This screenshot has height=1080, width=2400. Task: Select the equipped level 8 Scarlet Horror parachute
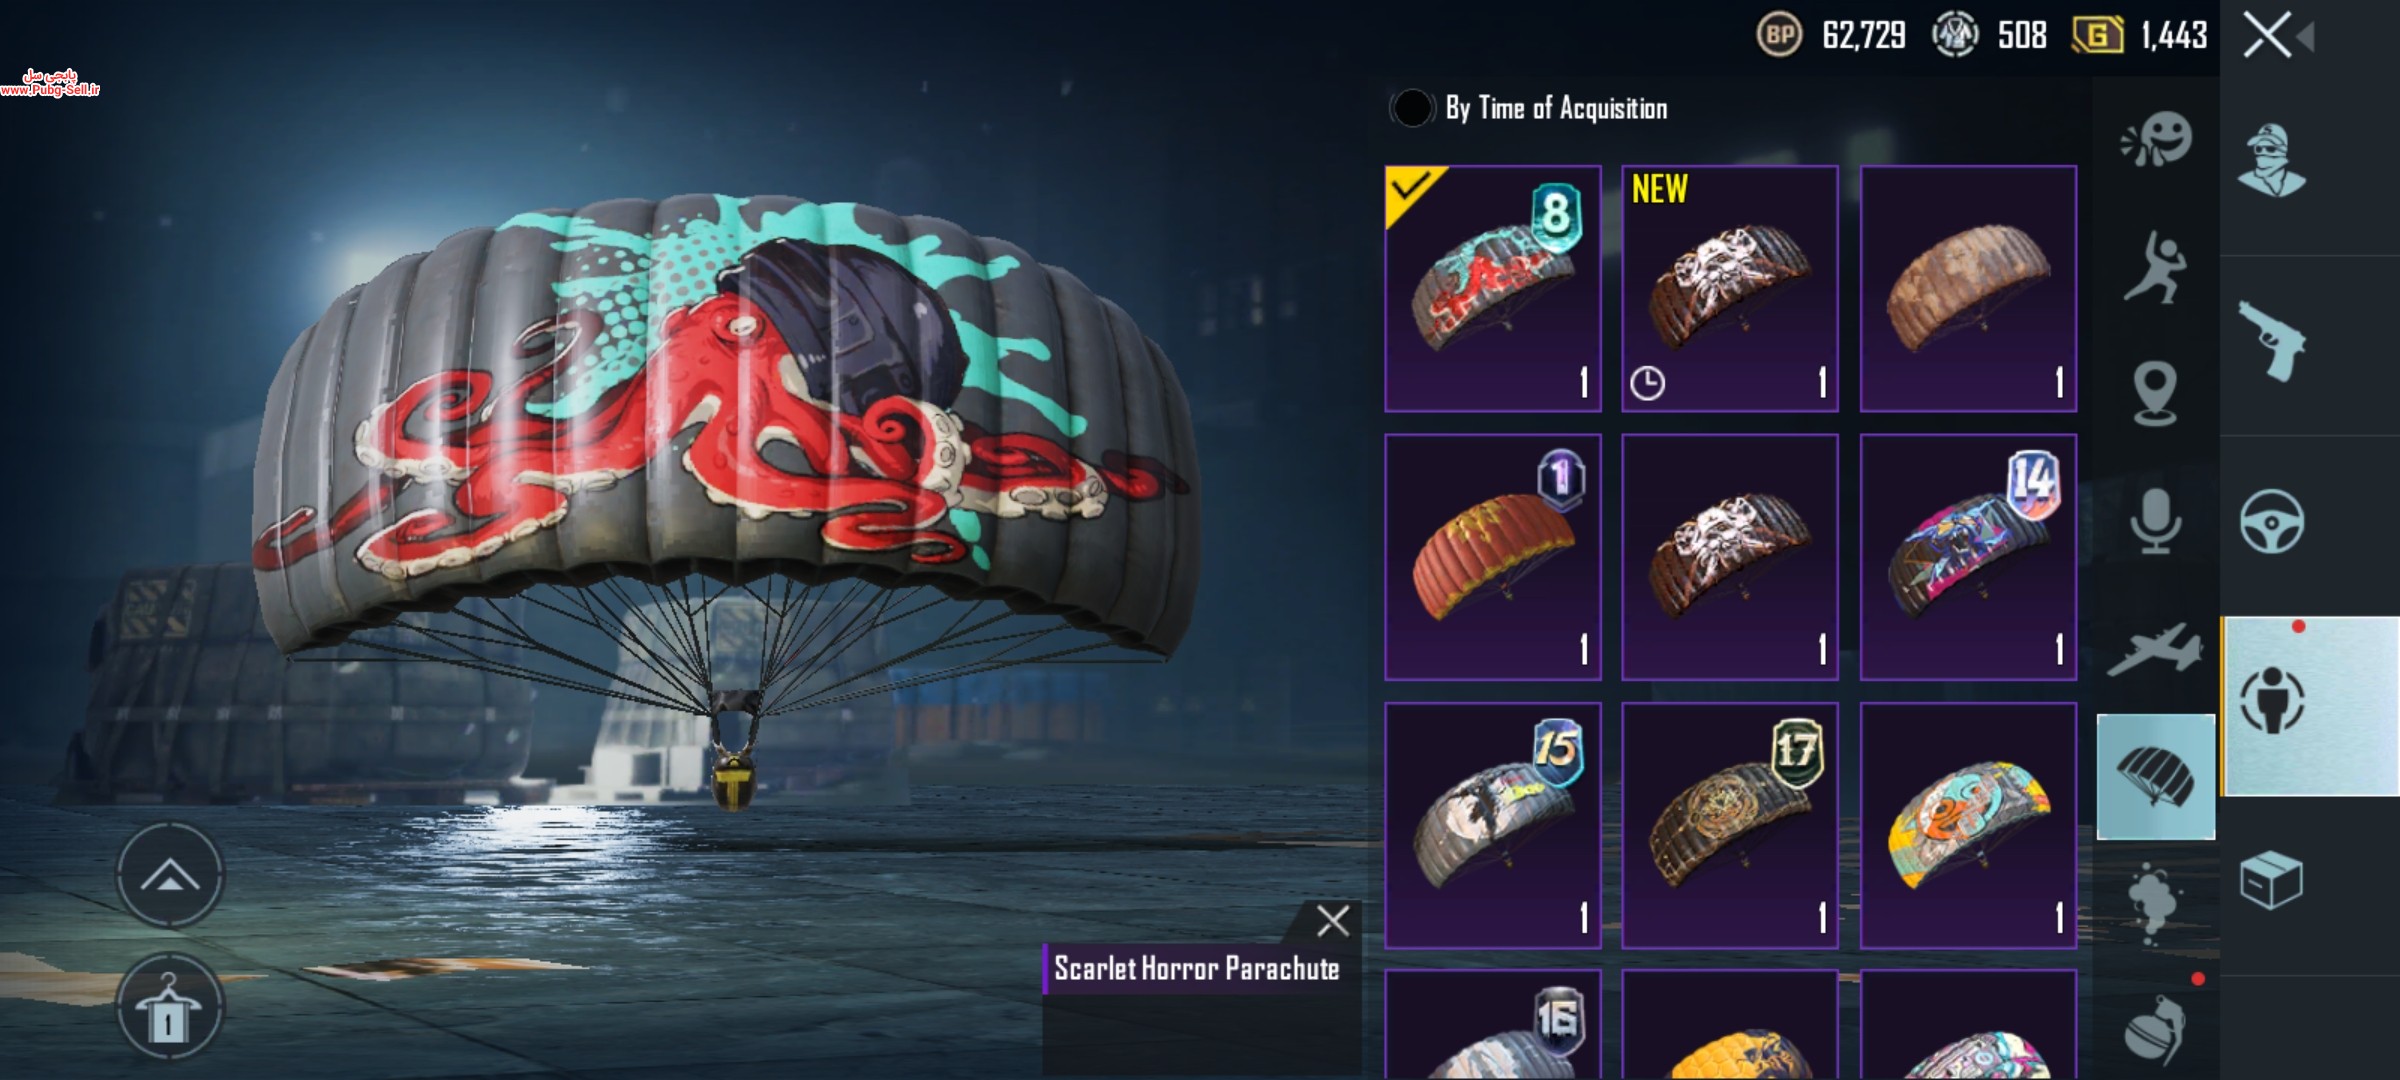pos(1493,289)
